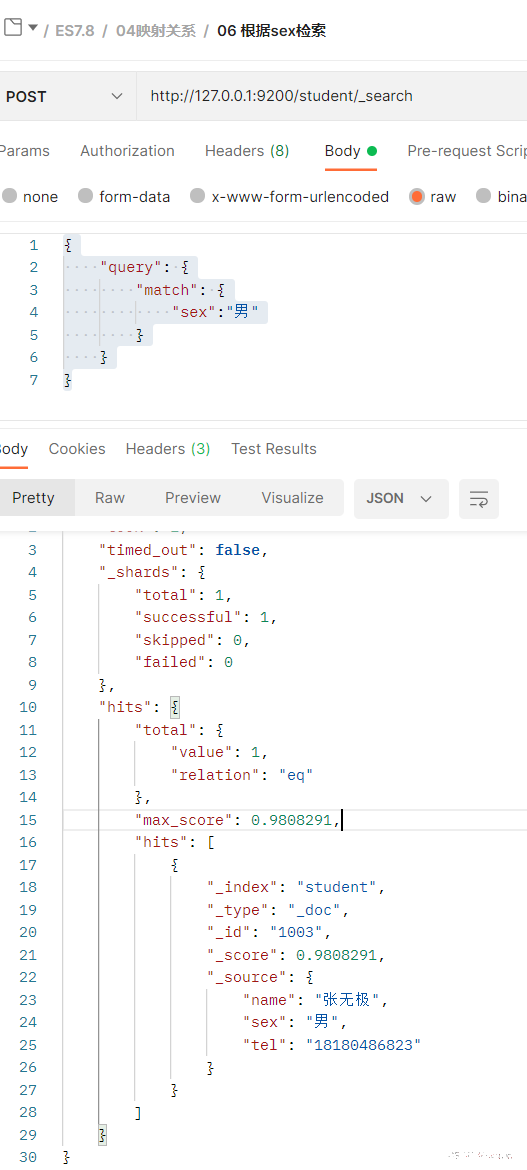This screenshot has height=1170, width=527.
Task: Switch to the Params tab
Action: pos(23,151)
